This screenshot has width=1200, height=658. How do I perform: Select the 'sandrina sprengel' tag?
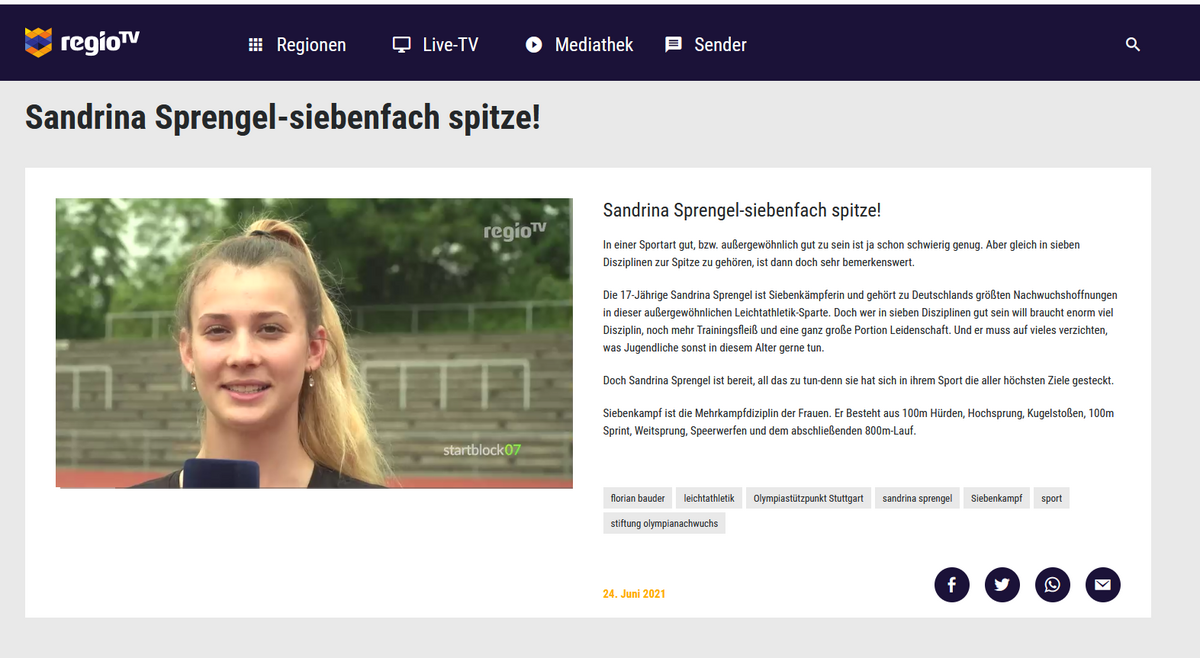pos(917,498)
